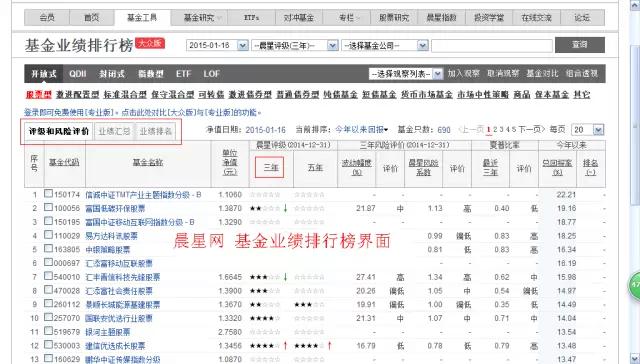This screenshot has width=640, height=364.
Task: Check the box for fund 260112
Action: point(48,303)
